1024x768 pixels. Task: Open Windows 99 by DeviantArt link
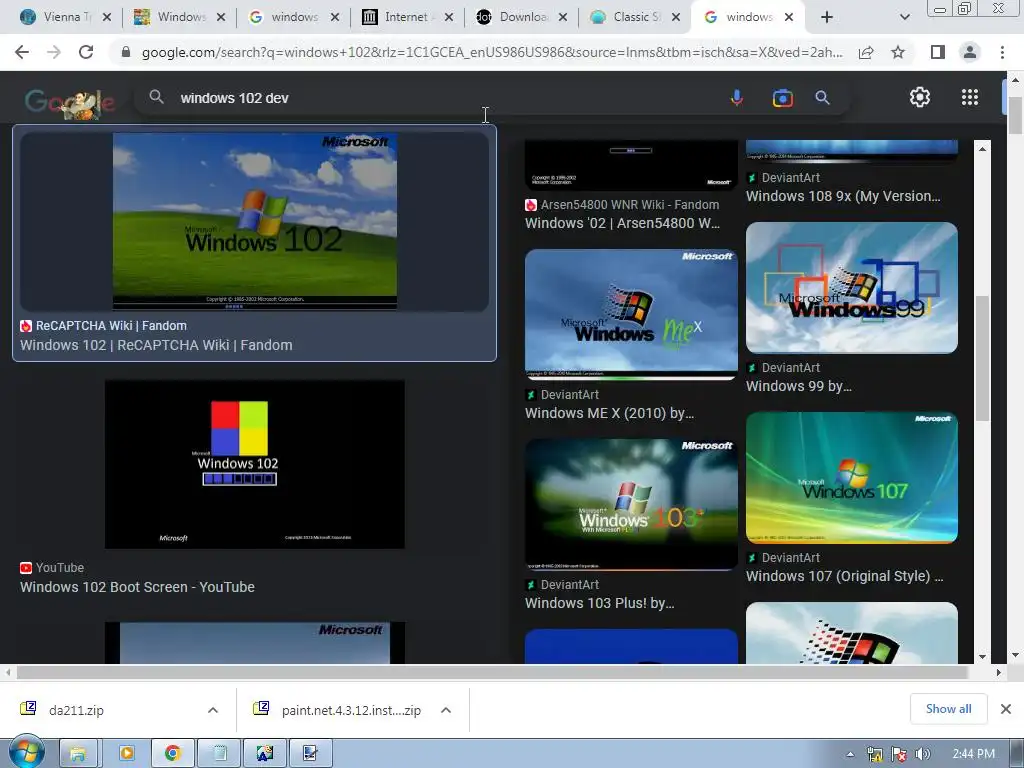tap(799, 386)
